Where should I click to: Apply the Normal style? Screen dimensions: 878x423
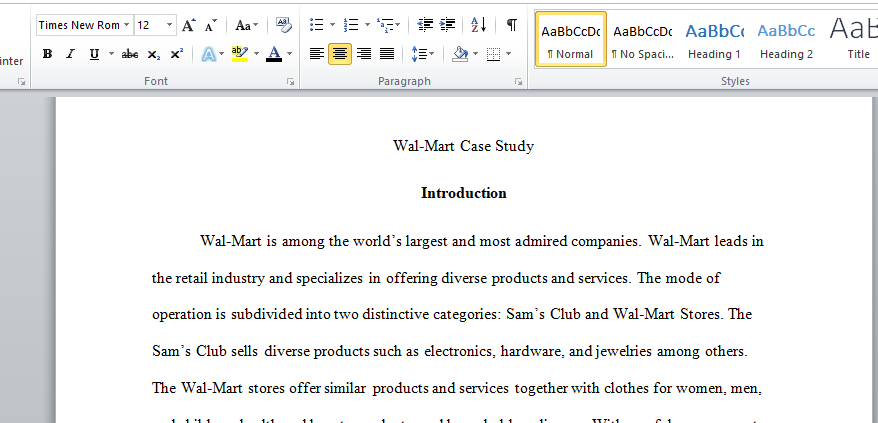[571, 39]
